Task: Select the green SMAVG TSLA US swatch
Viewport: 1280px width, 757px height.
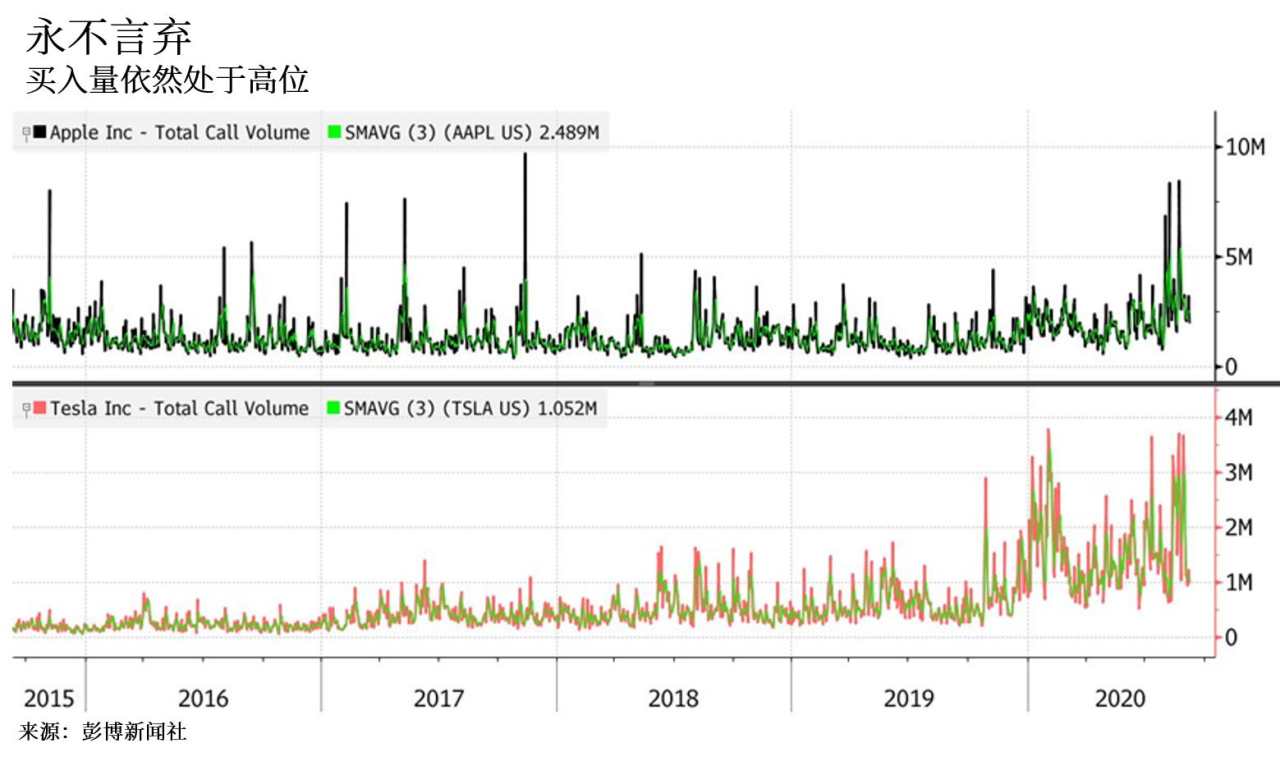Action: (x=334, y=408)
